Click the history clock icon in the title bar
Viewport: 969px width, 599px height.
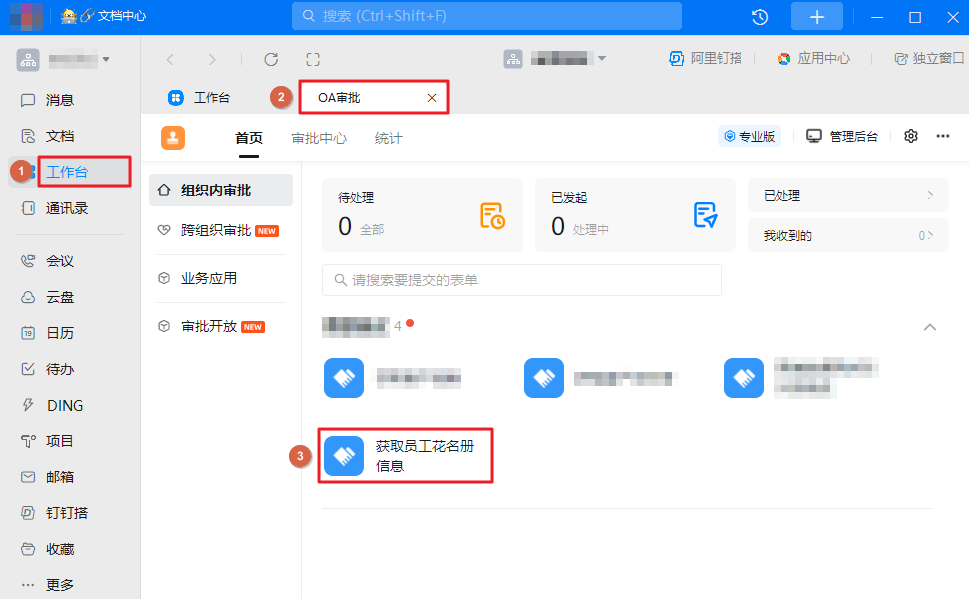pyautogui.click(x=759, y=16)
